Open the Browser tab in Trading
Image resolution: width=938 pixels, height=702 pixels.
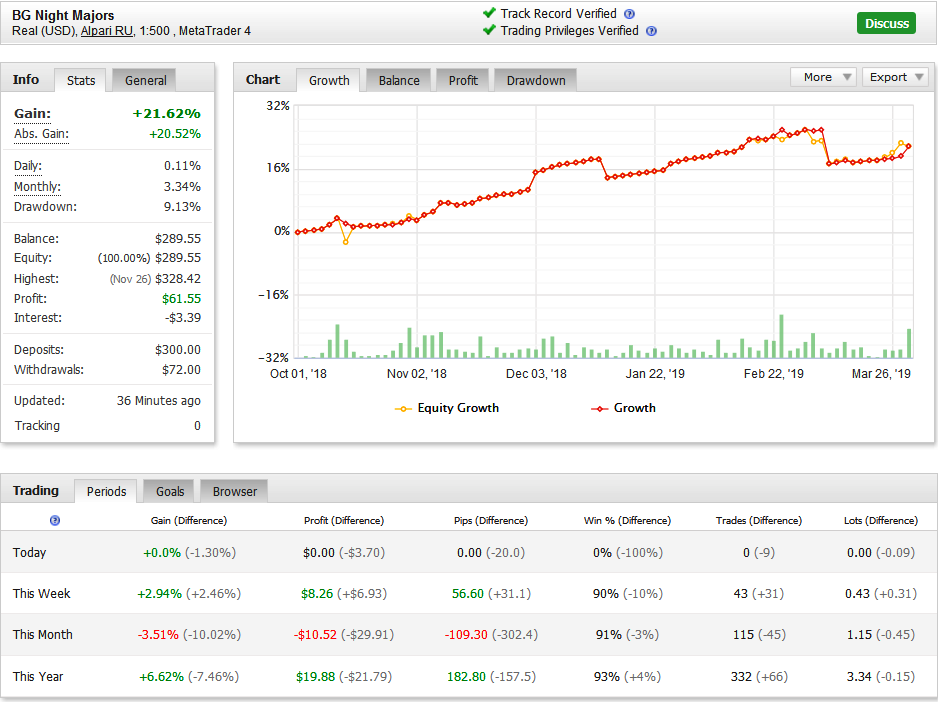pyautogui.click(x=234, y=491)
